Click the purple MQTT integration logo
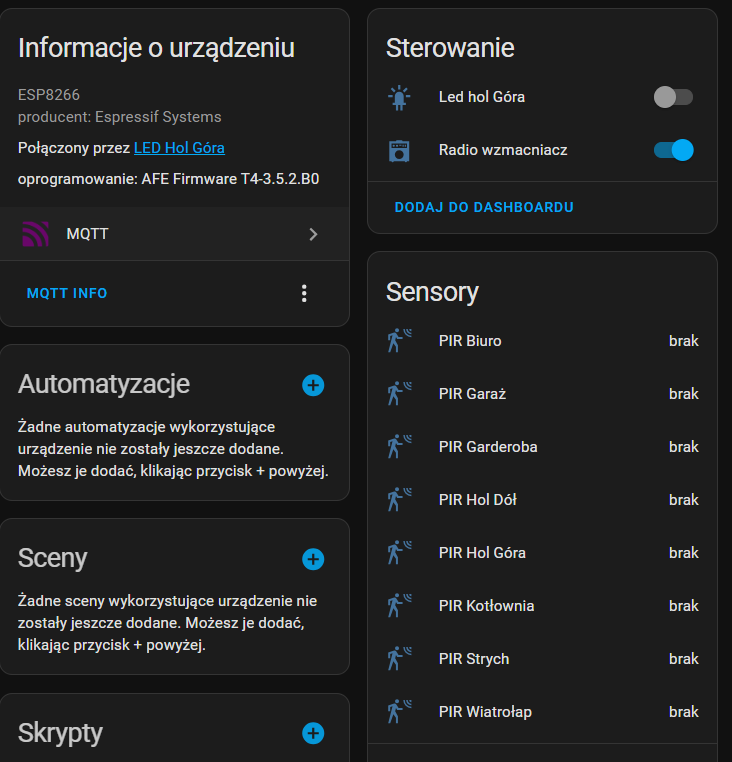The image size is (732, 762). pyautogui.click(x=35, y=234)
